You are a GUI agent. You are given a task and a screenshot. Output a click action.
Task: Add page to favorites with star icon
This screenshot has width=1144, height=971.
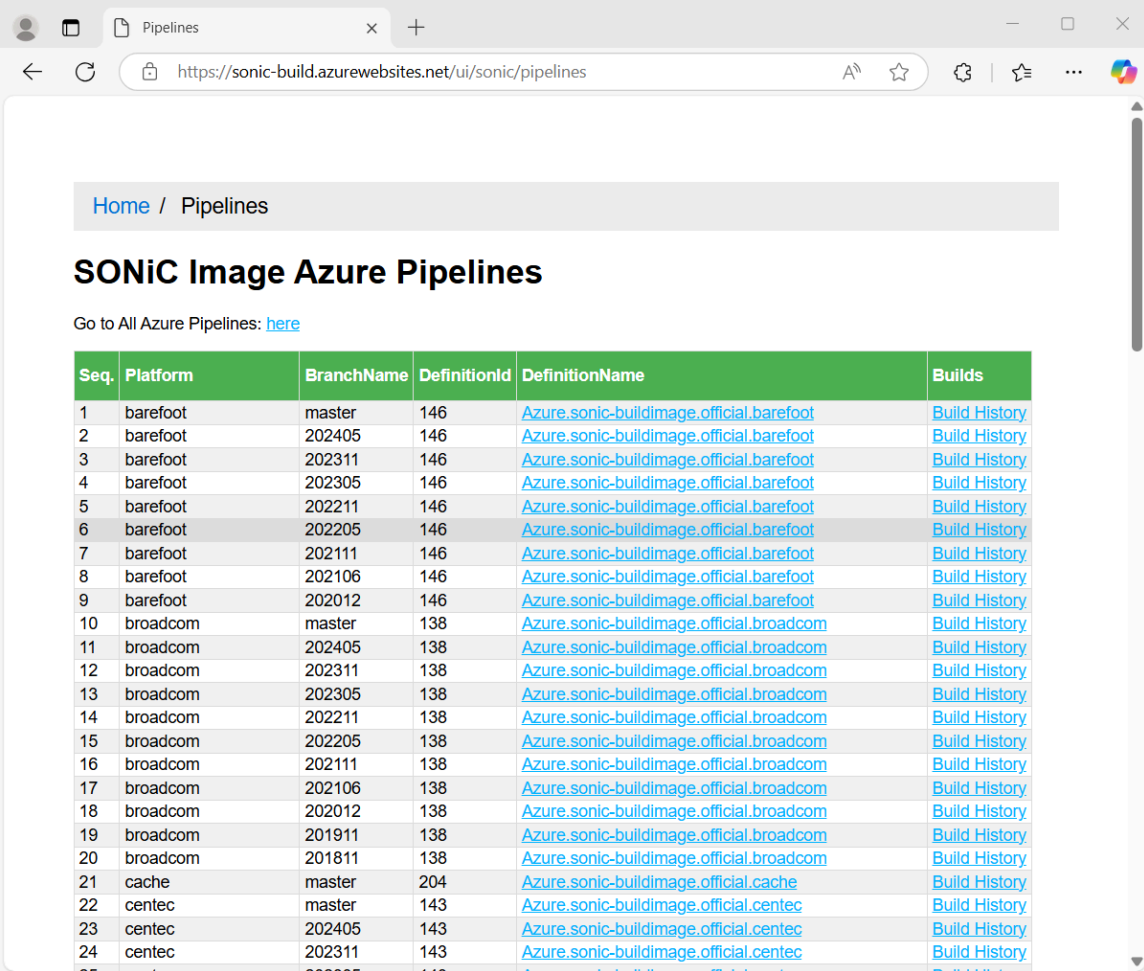click(x=899, y=72)
